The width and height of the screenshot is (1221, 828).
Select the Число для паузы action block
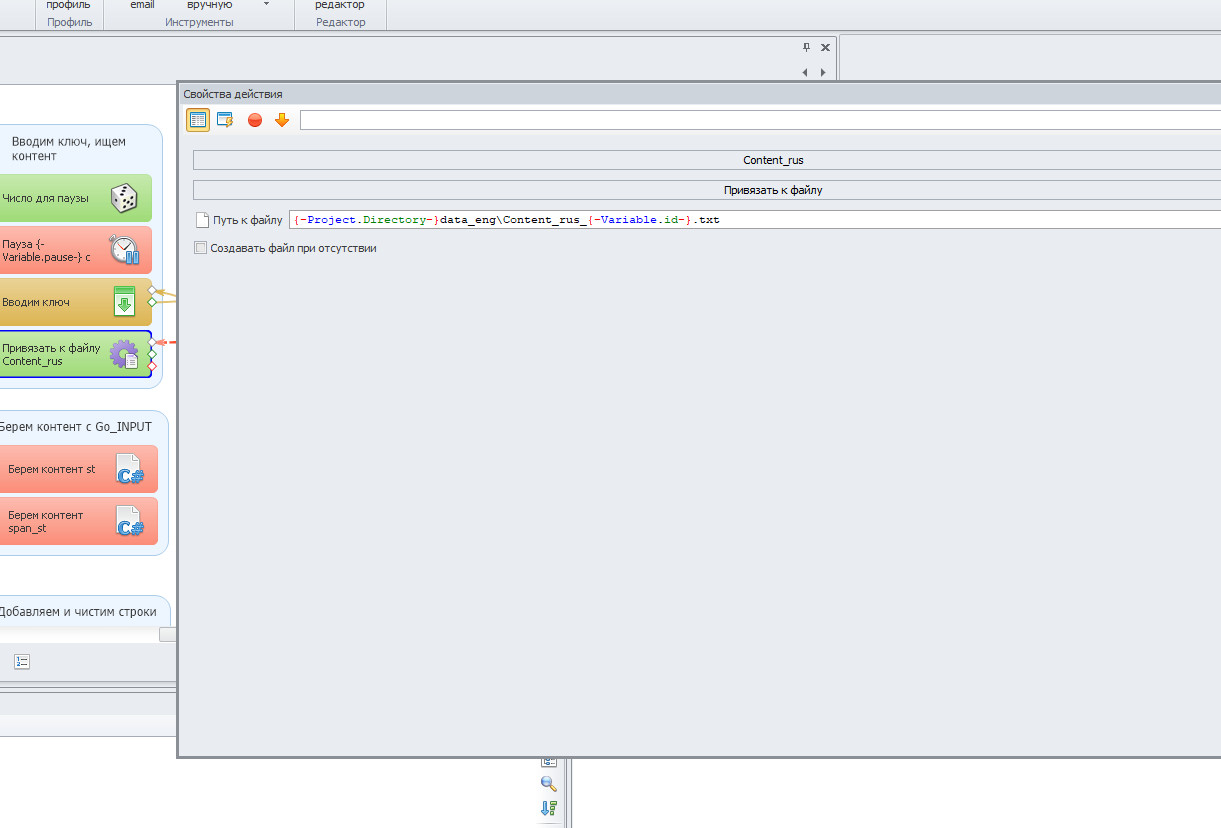75,198
